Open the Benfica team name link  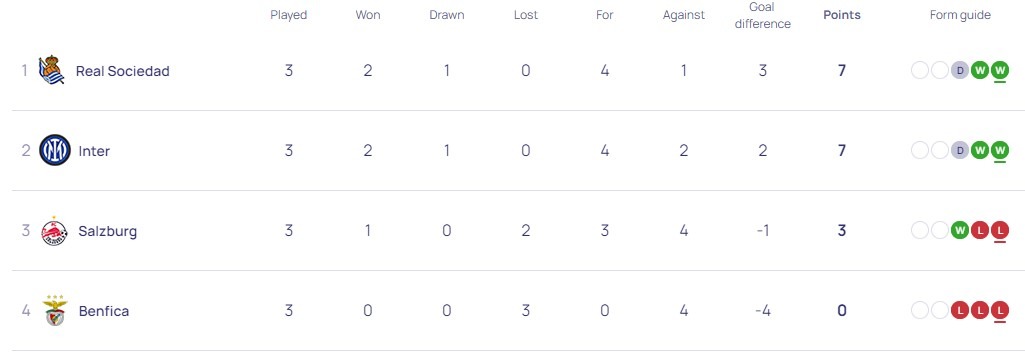tap(104, 311)
